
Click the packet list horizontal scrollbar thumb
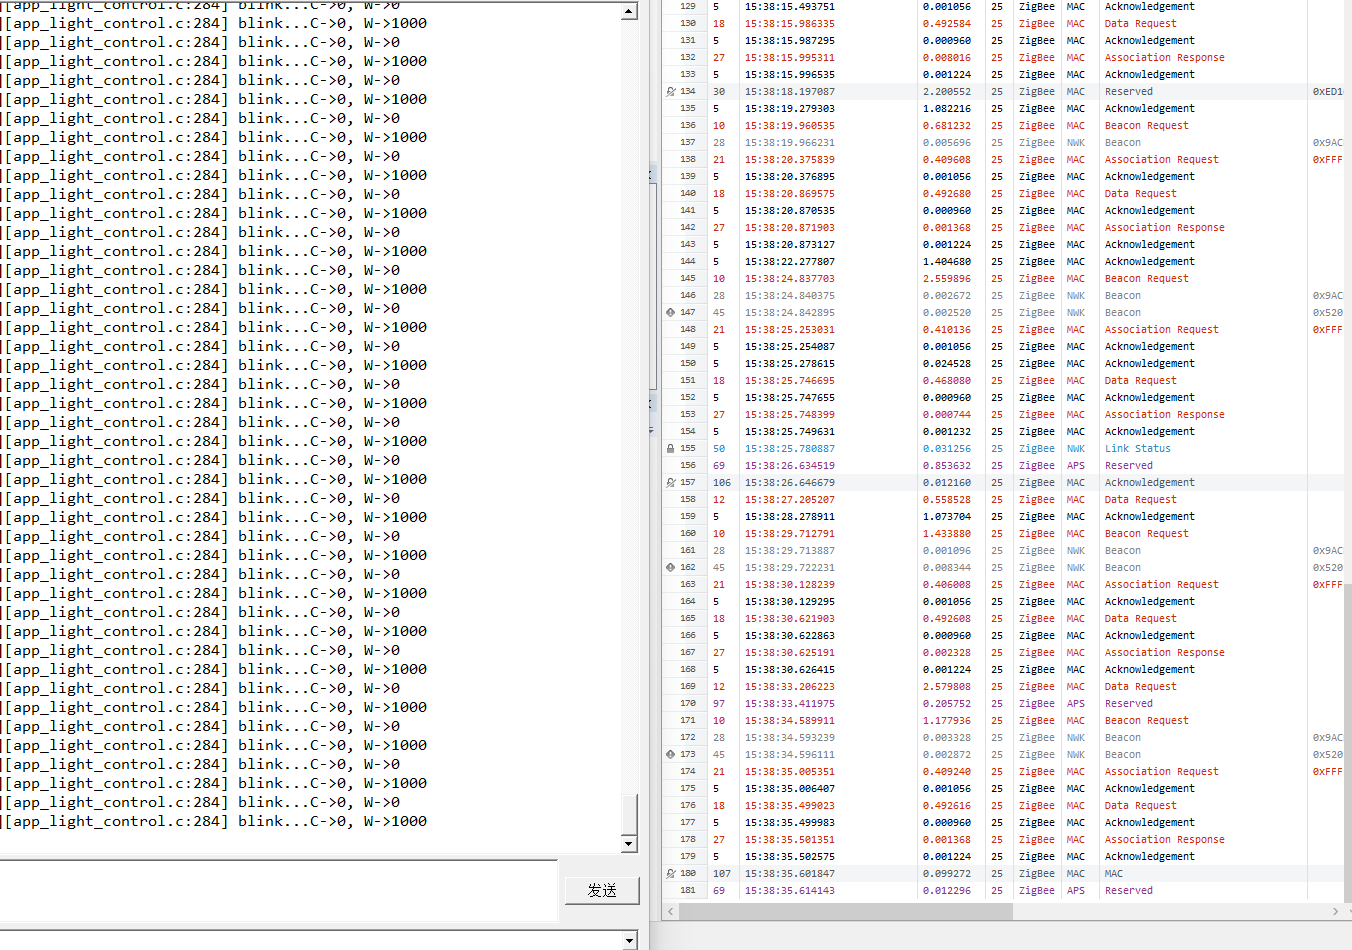point(846,912)
